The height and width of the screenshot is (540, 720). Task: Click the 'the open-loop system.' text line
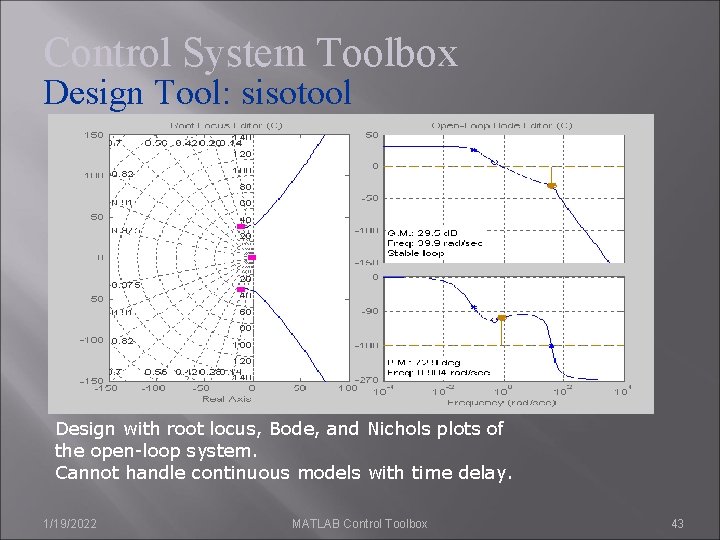click(x=156, y=451)
